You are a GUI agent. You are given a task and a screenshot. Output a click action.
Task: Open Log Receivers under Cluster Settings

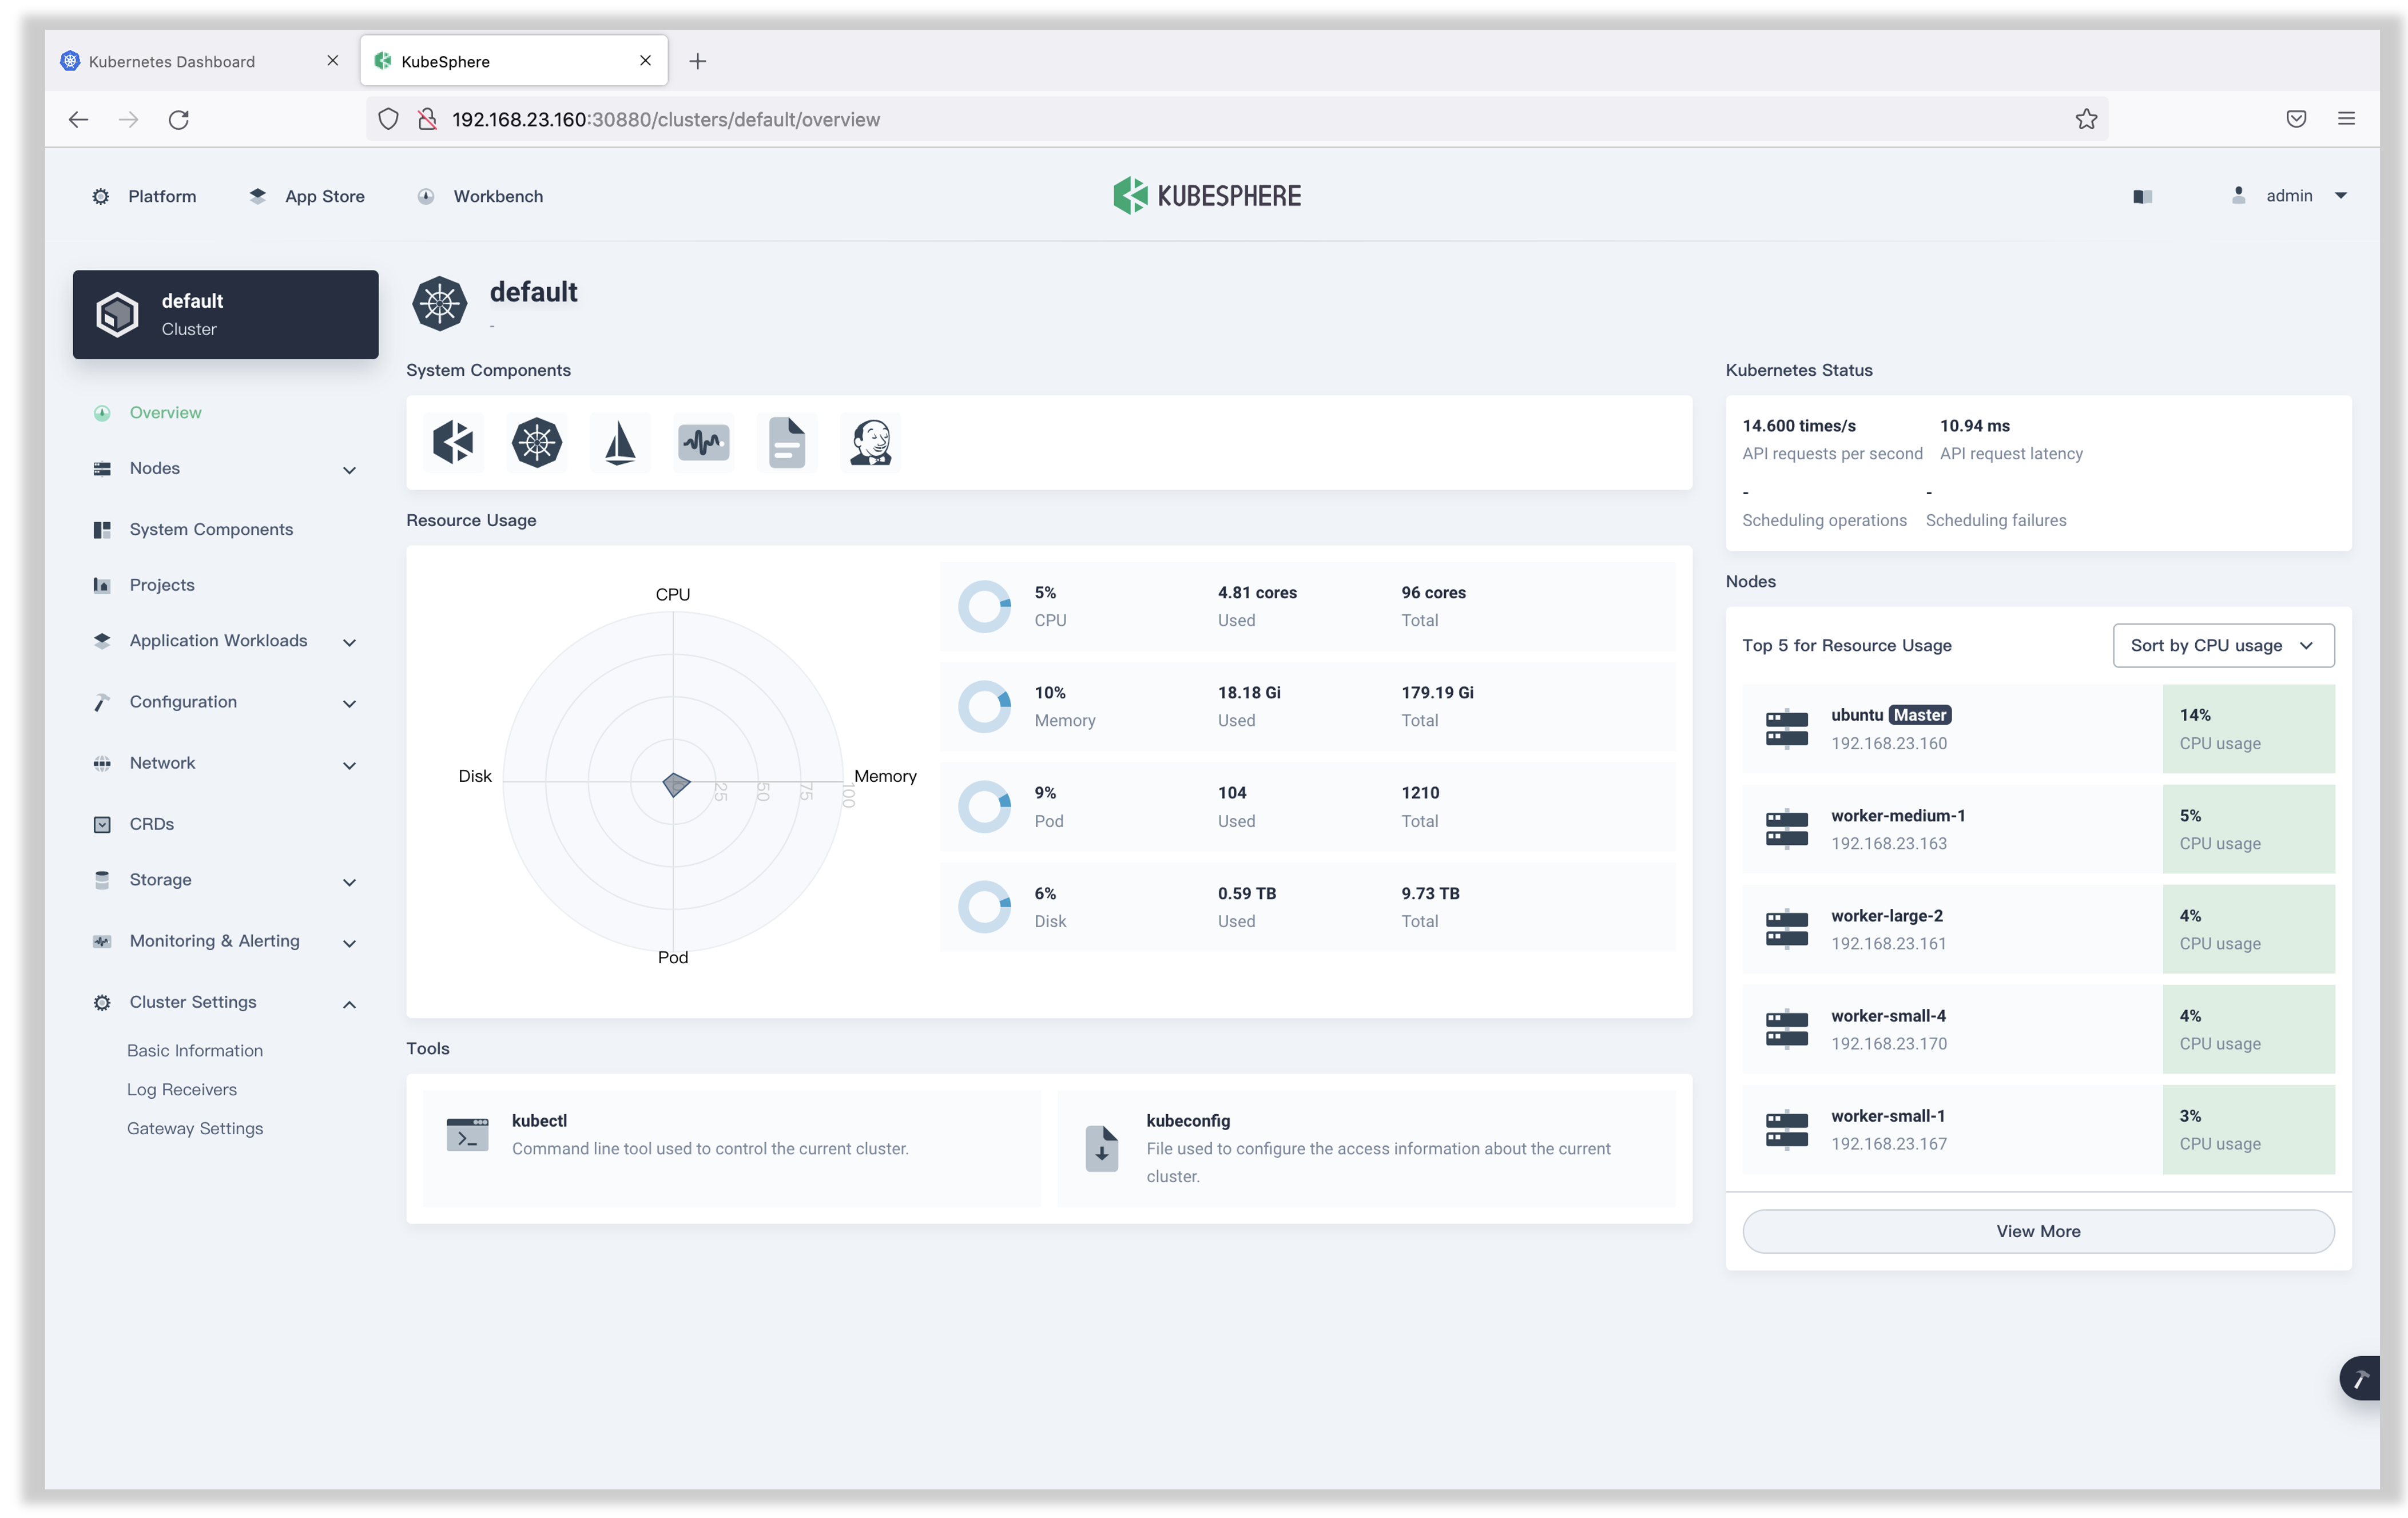coord(182,1090)
